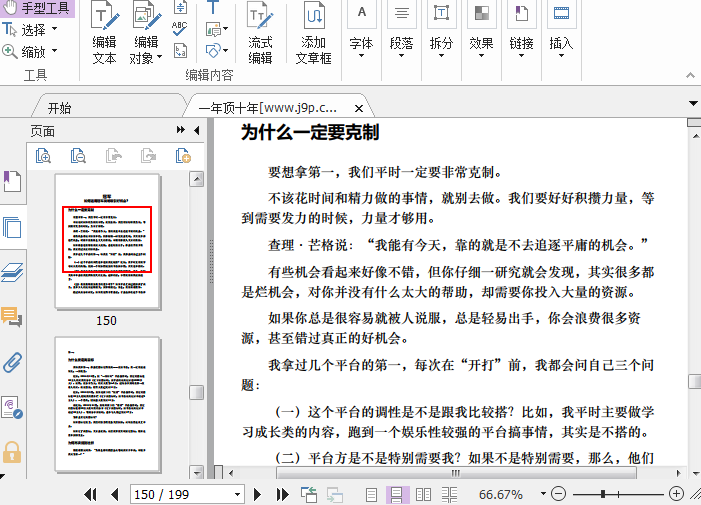Close the 一年顶十年 document tab
The width and height of the screenshot is (701, 505).
click(x=360, y=108)
